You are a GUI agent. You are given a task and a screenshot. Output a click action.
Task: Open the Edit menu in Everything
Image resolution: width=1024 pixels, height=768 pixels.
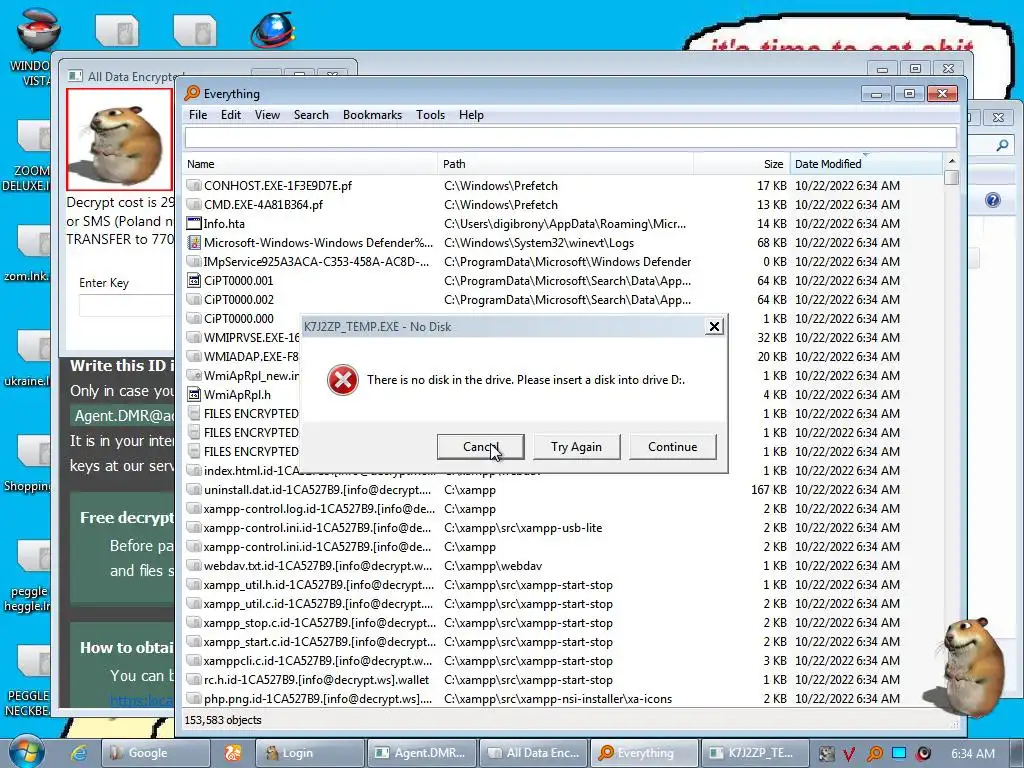[x=231, y=115]
